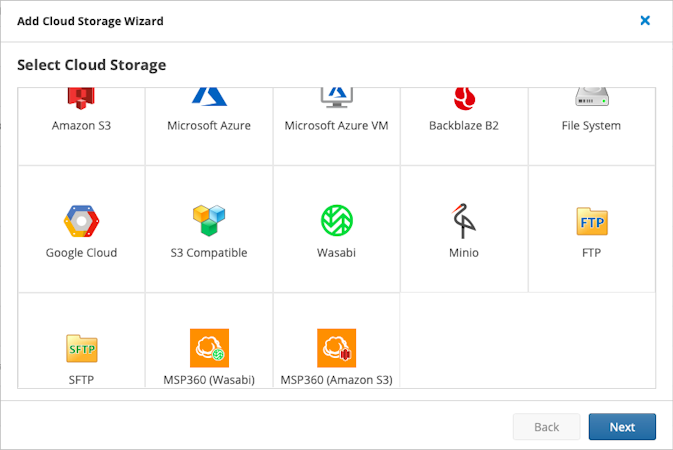Screen dimensions: 673x450
Task: Choose the MSP360 (Amazon S3) icon
Action: pyautogui.click(x=336, y=347)
